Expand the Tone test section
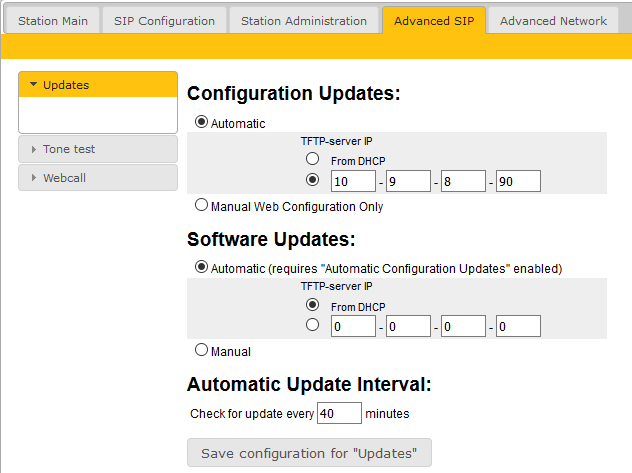 coord(97,149)
